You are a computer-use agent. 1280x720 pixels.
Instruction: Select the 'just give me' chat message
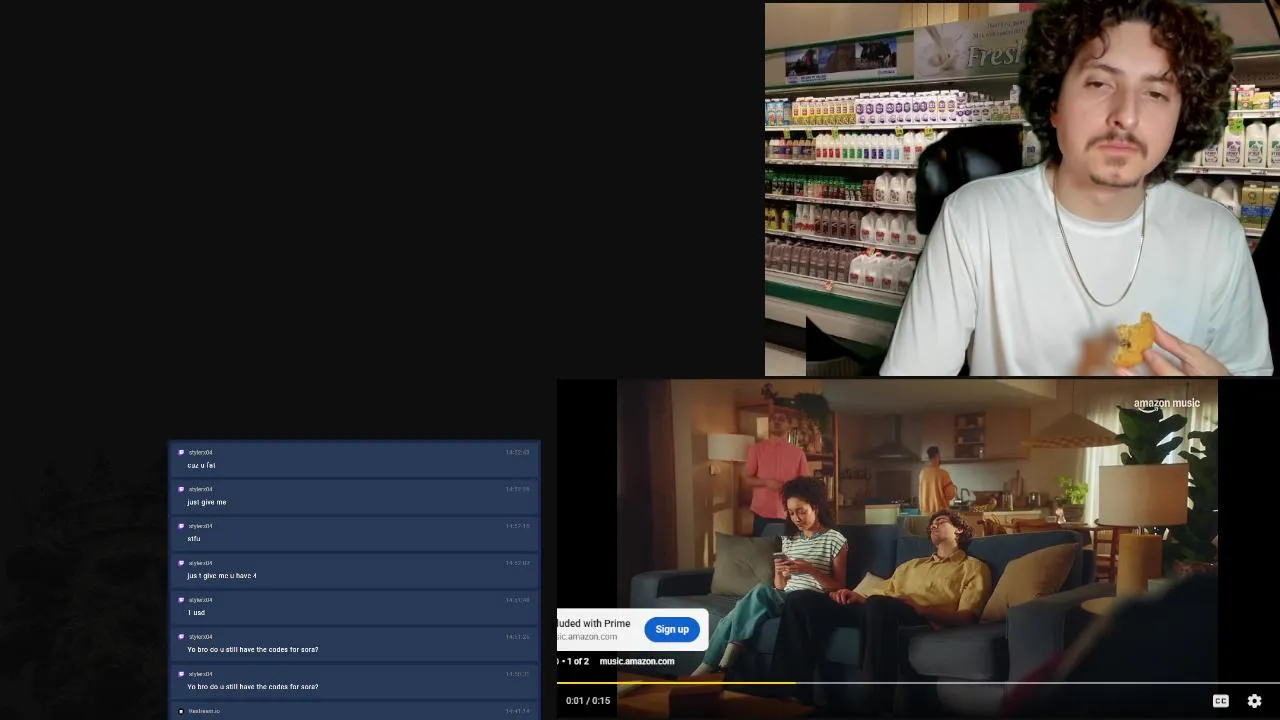[354, 496]
